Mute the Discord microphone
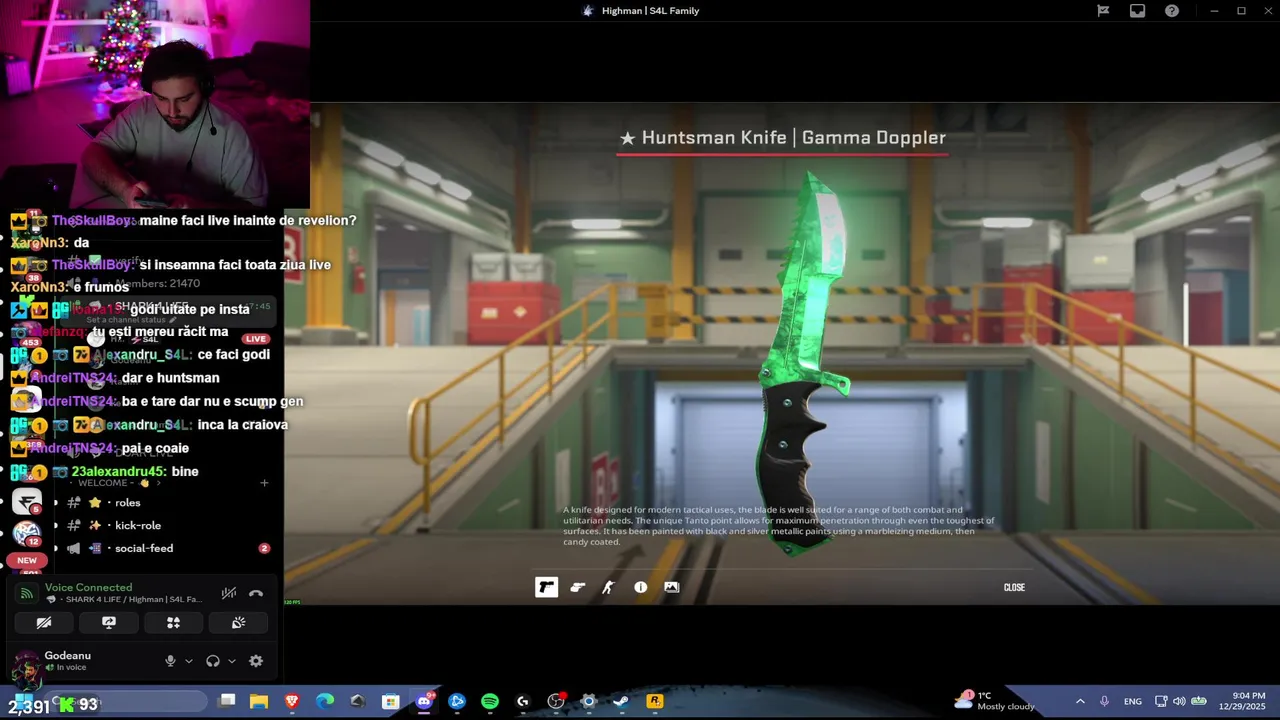Screen dimensions: 1280x720 coord(170,661)
